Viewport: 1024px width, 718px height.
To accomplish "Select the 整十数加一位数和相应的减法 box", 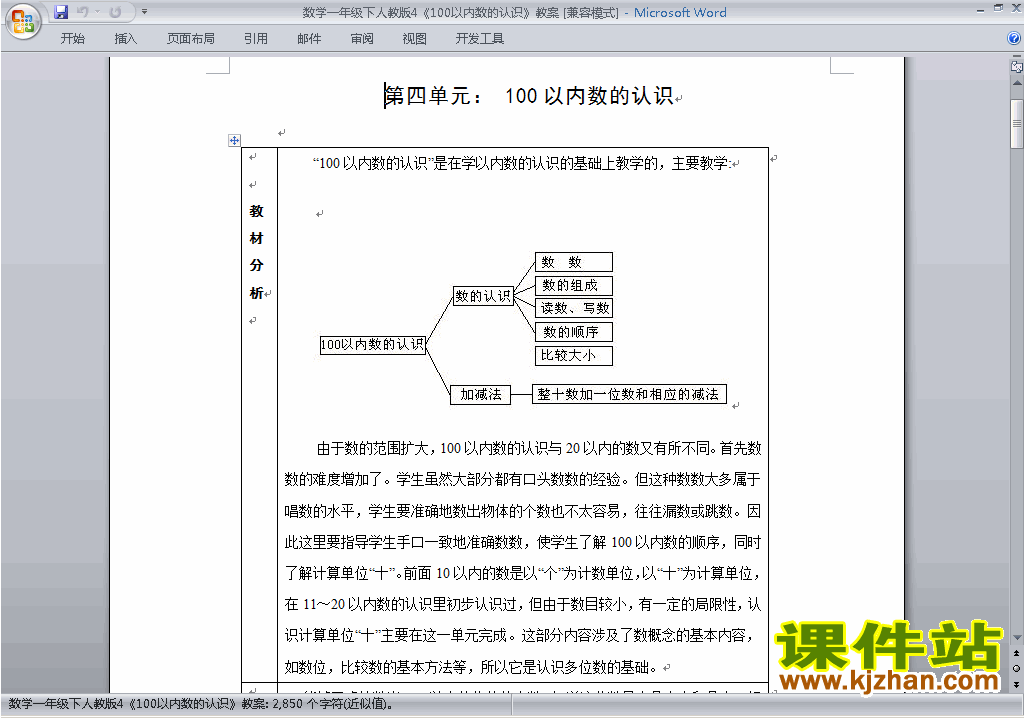I will [x=629, y=395].
